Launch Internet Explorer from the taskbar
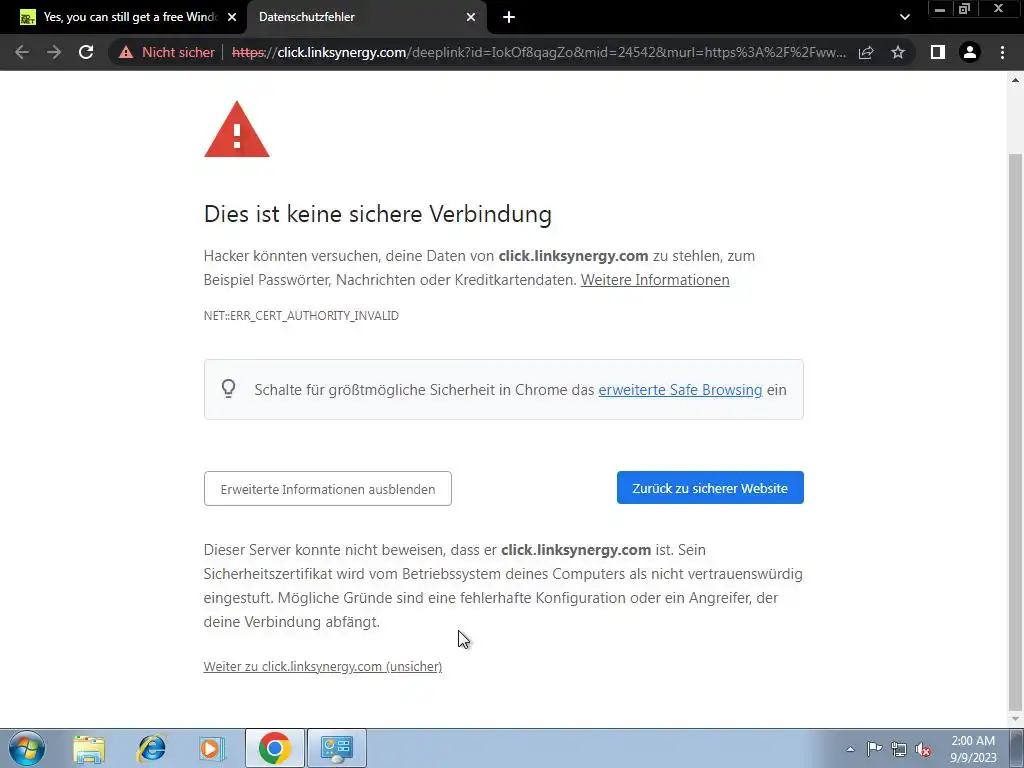1024x768 pixels. coord(151,748)
